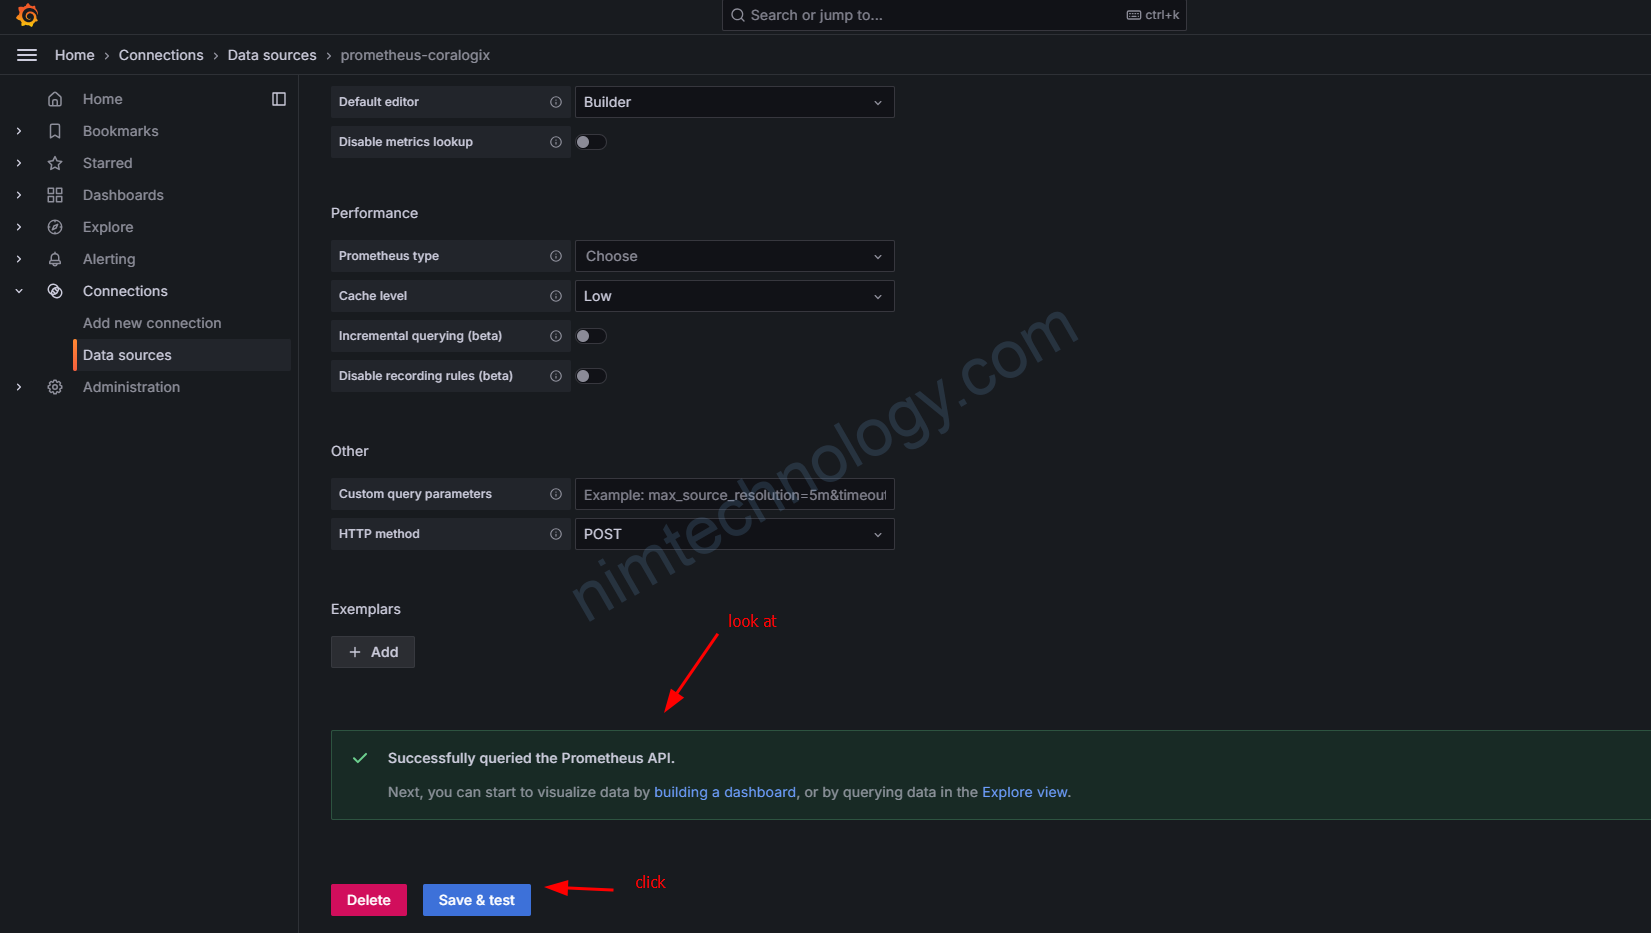Click the Add exemplar button

pyautogui.click(x=373, y=652)
